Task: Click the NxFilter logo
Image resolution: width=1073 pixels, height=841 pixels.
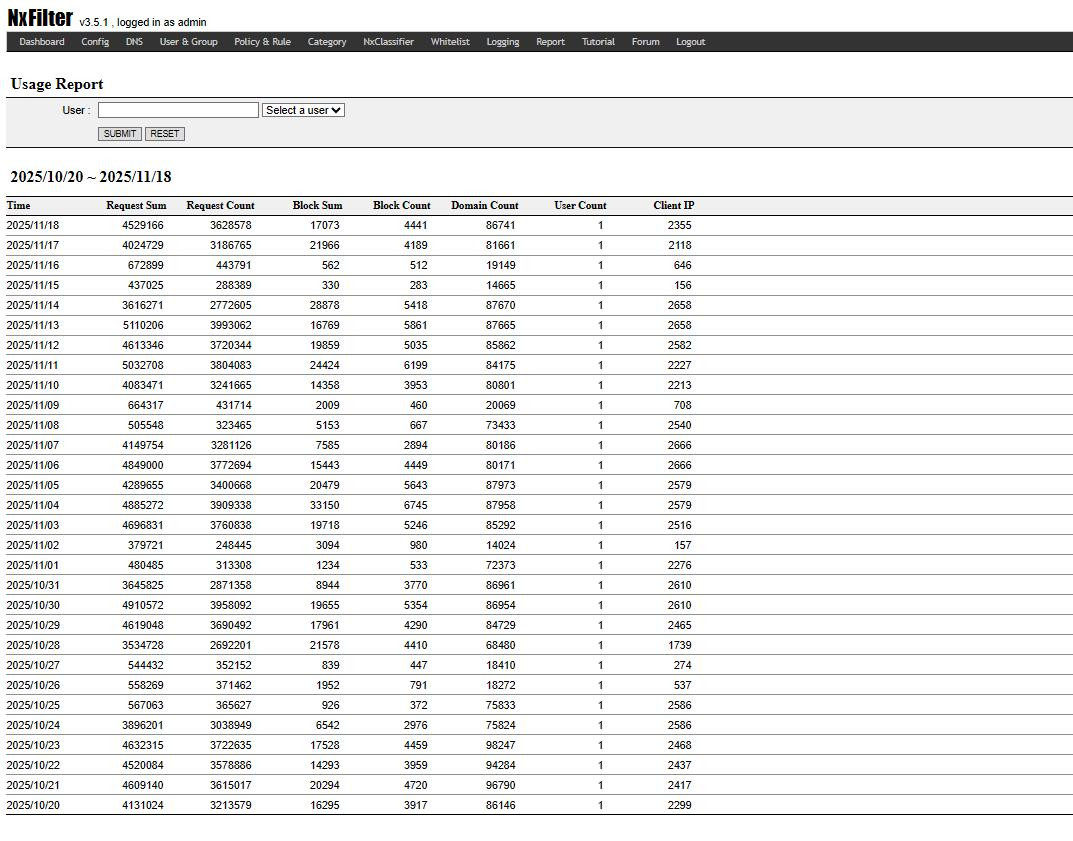Action: click(40, 18)
